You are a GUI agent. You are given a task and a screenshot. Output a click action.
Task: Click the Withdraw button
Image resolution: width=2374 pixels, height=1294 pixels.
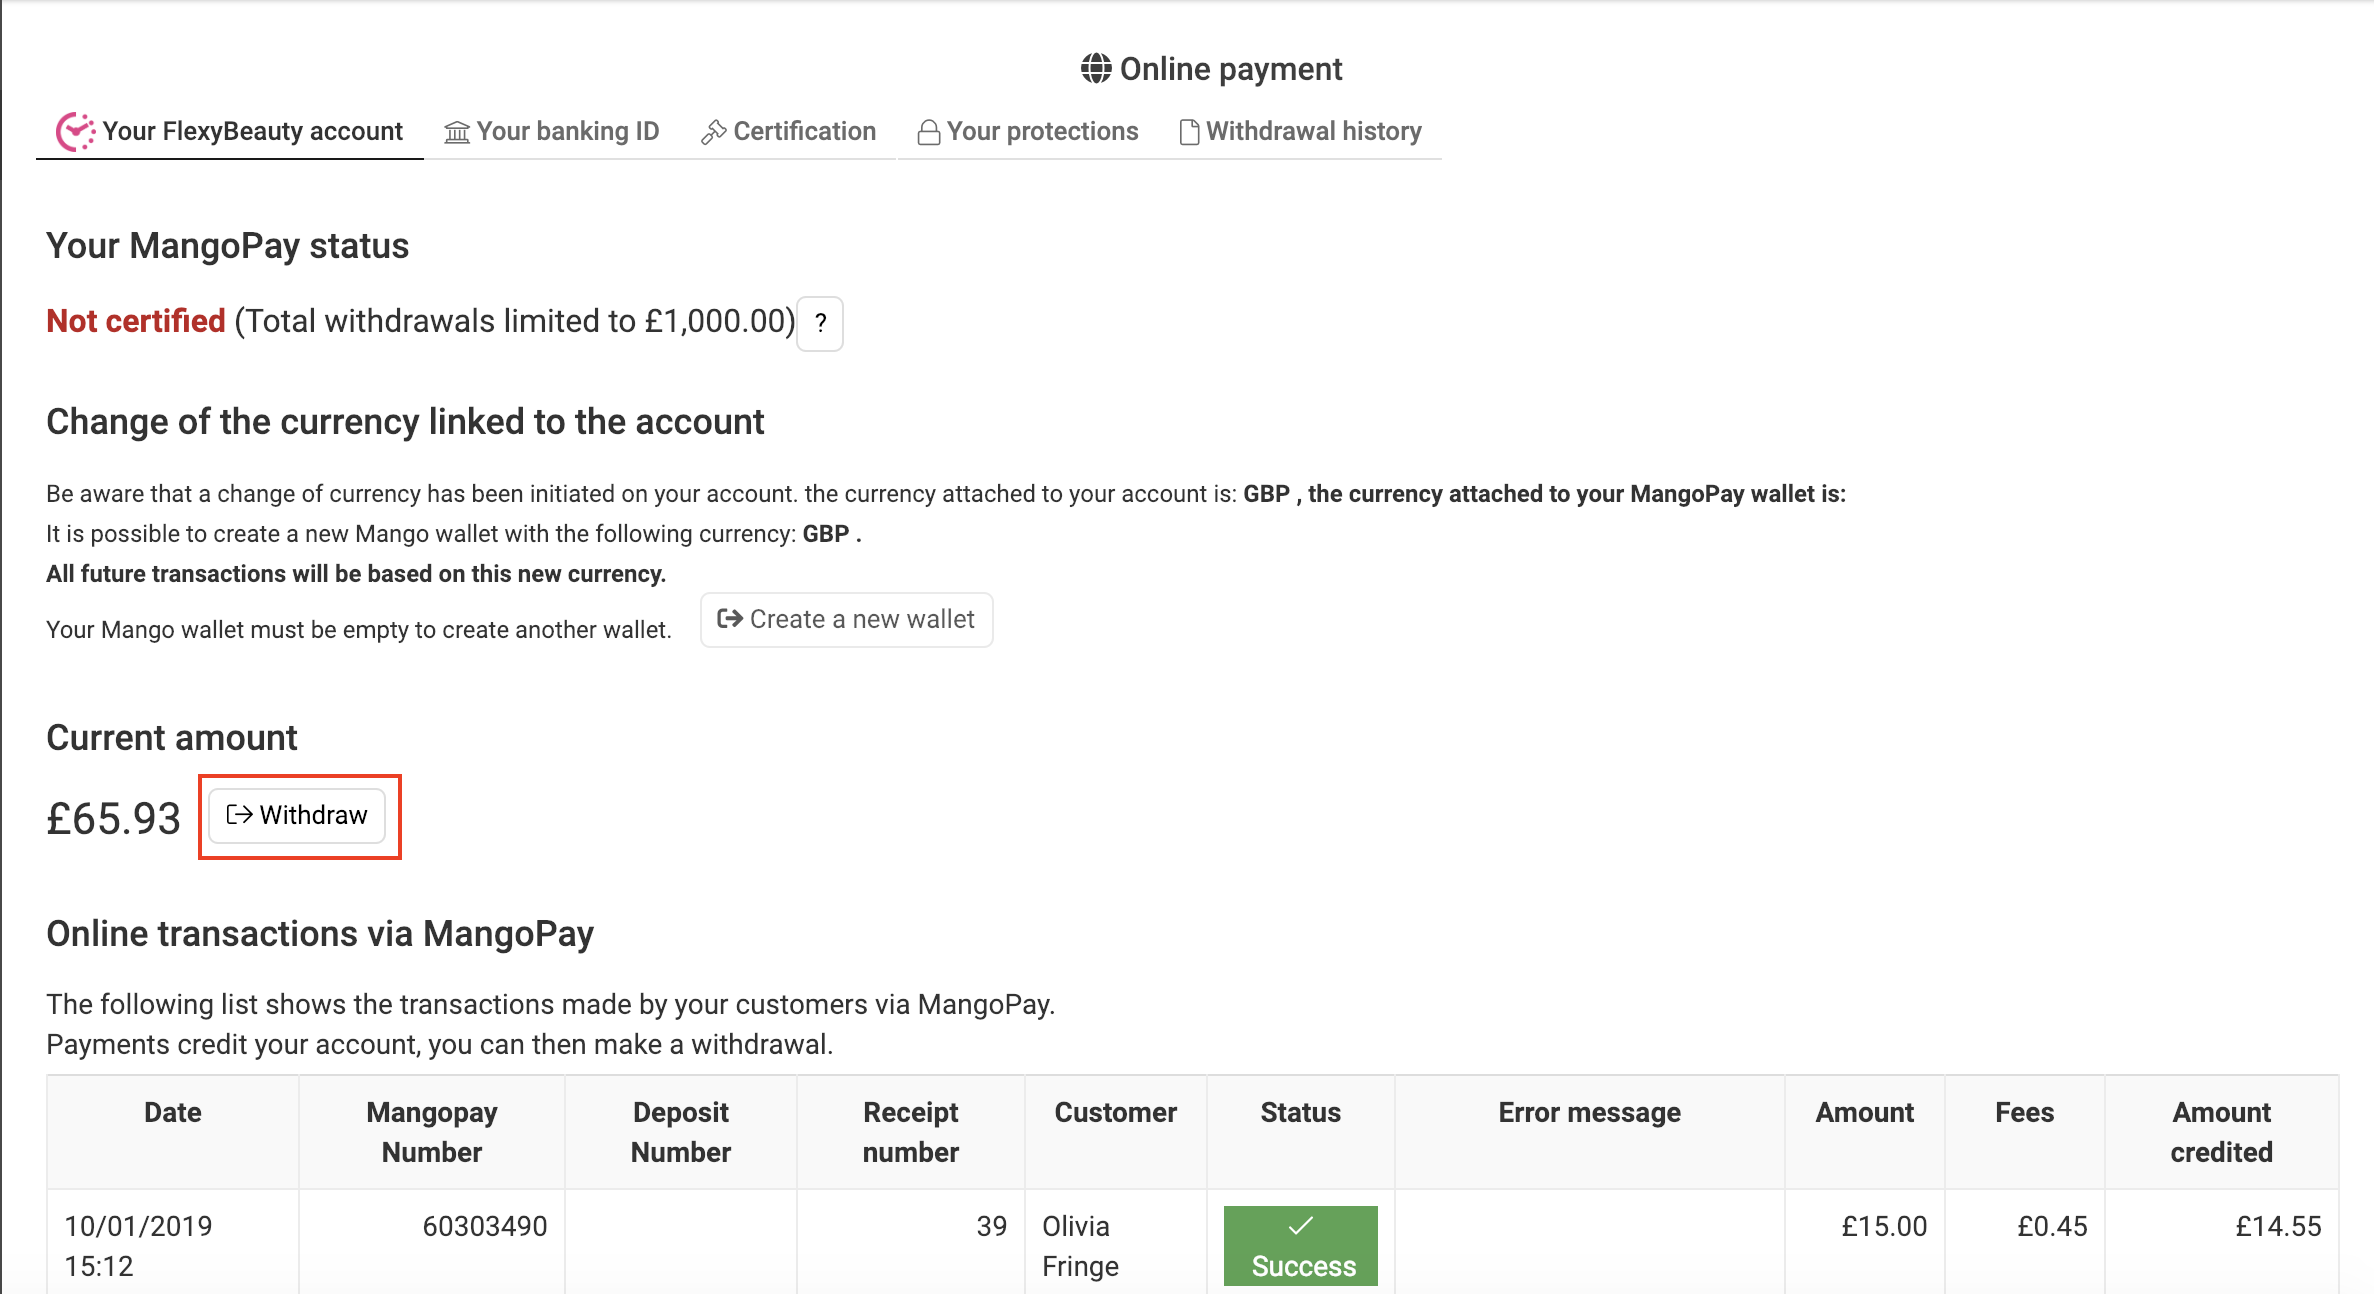coord(297,816)
